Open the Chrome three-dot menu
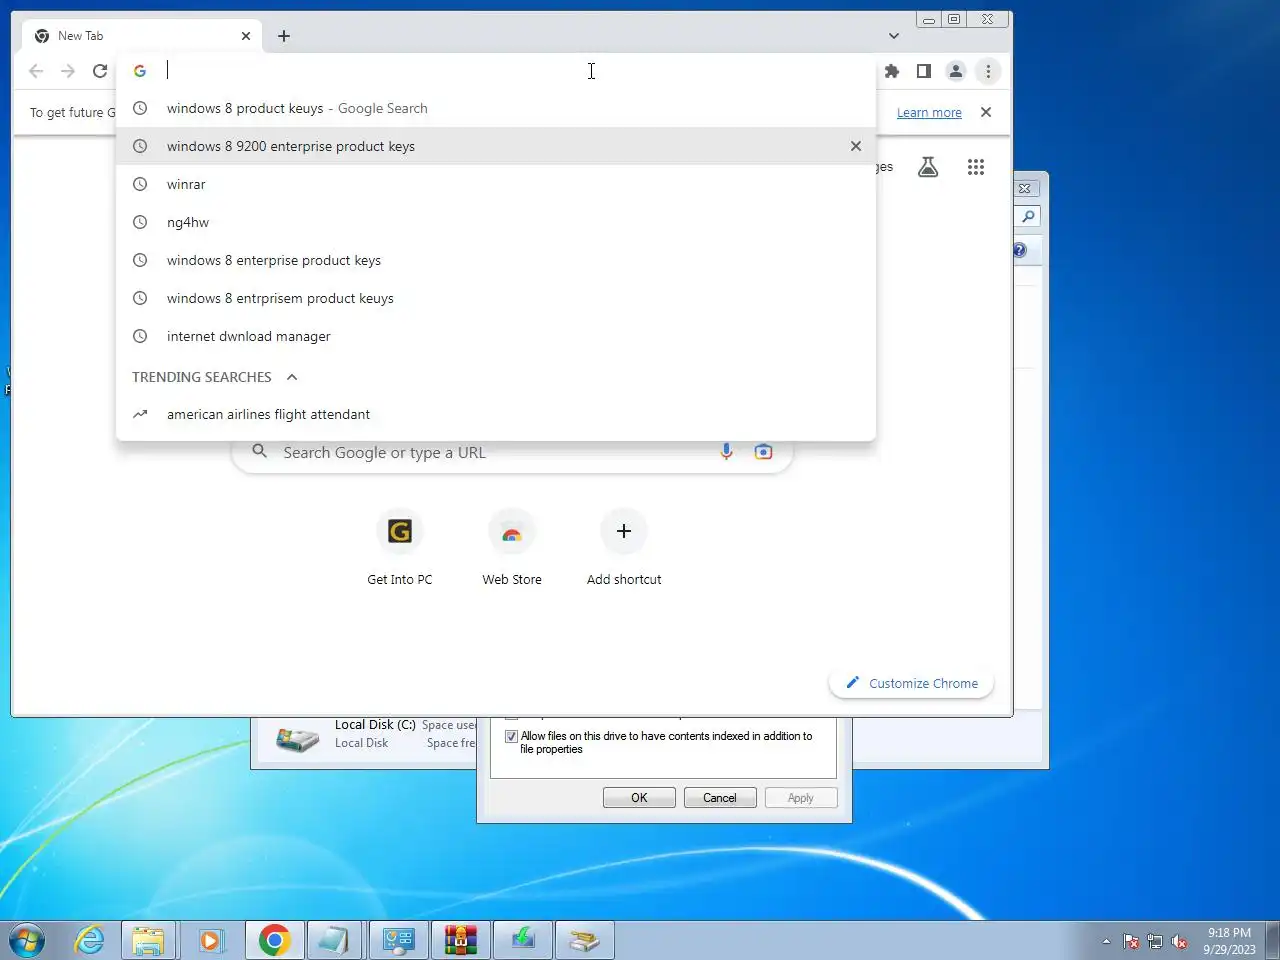 pos(988,71)
